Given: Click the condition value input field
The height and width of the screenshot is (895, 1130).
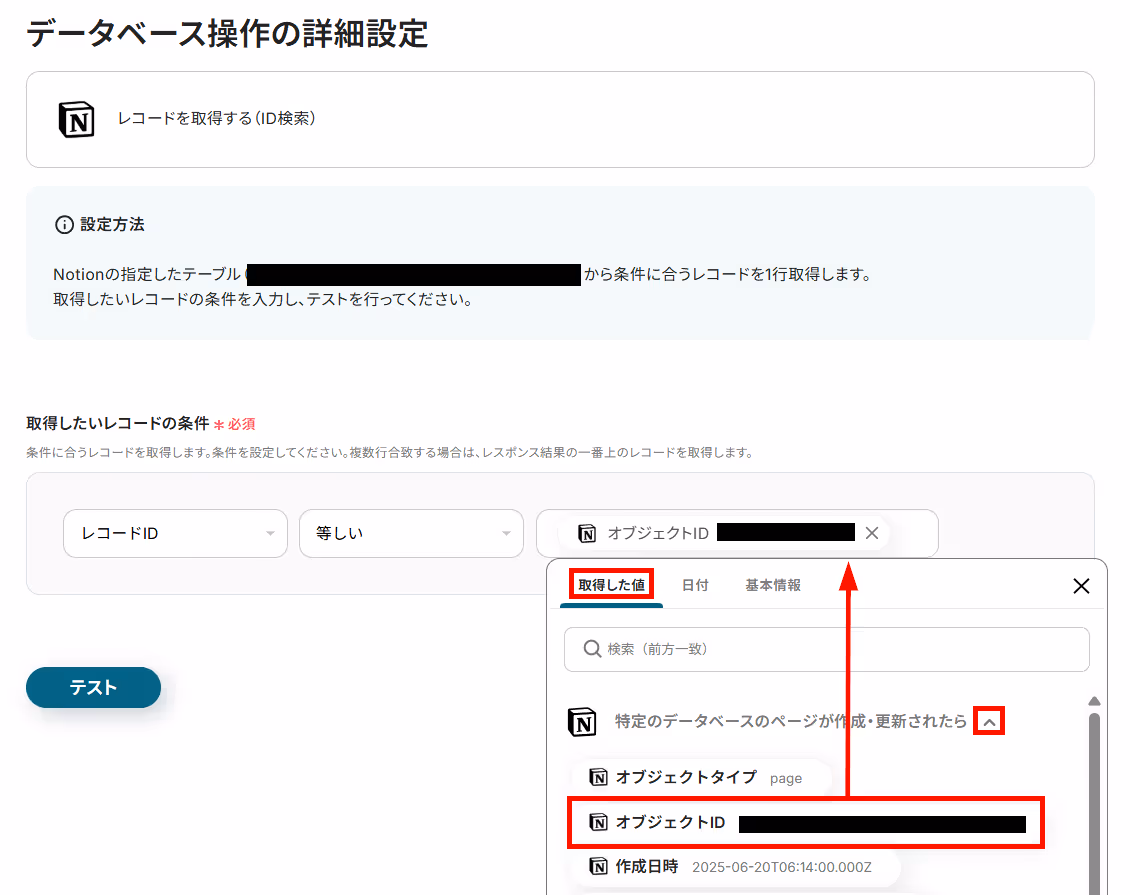Looking at the screenshot, I should click(737, 533).
